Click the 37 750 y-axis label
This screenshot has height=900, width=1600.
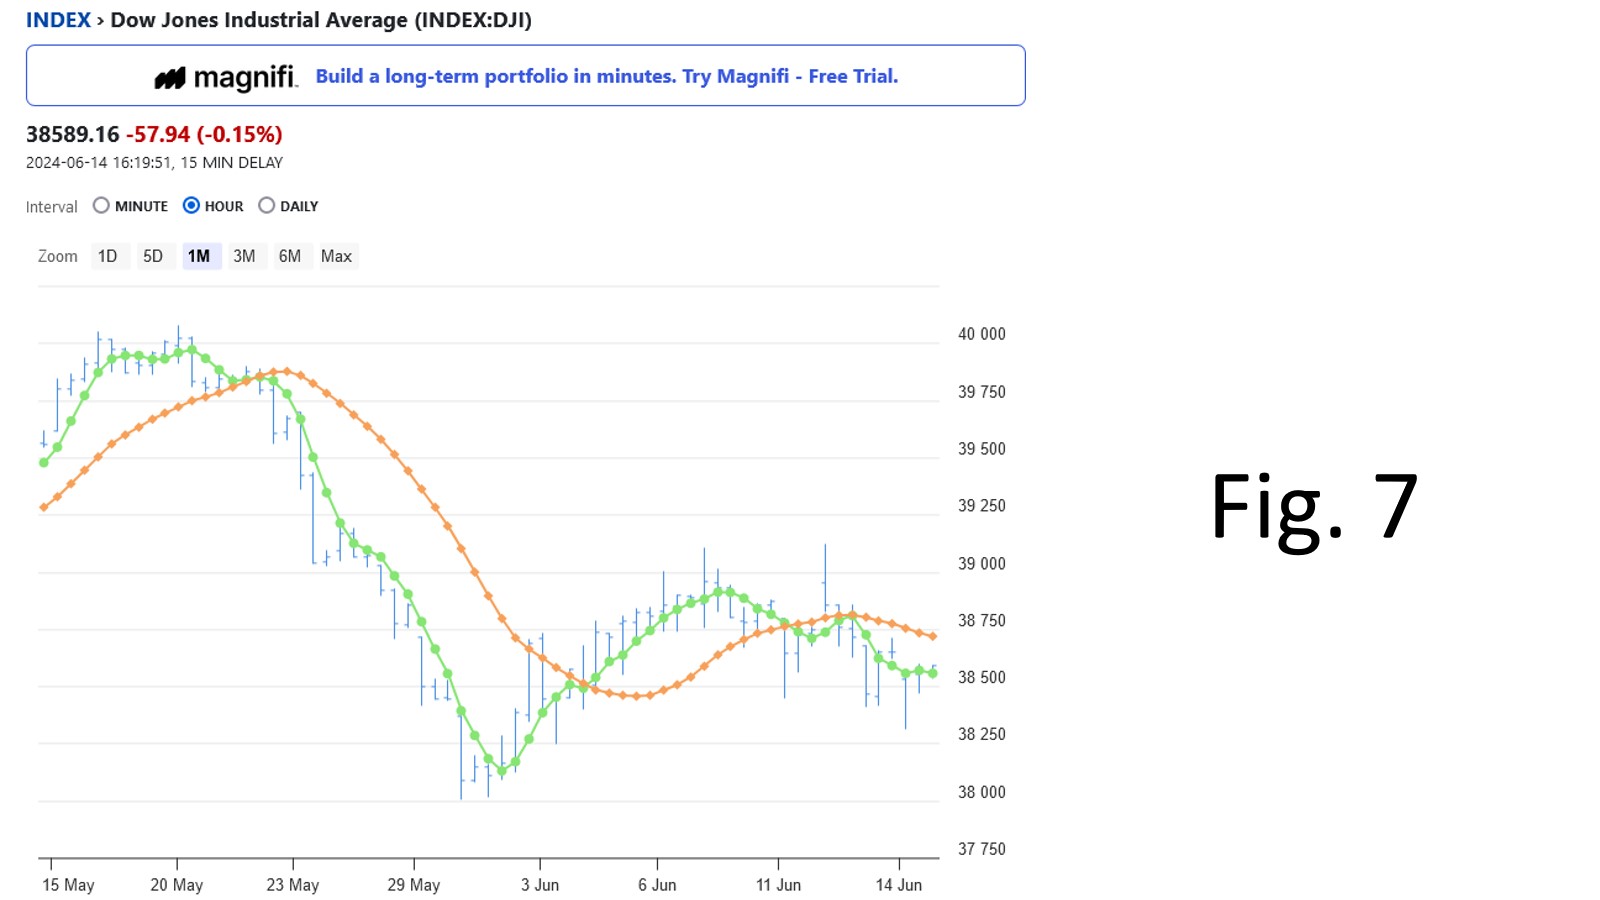coord(982,849)
